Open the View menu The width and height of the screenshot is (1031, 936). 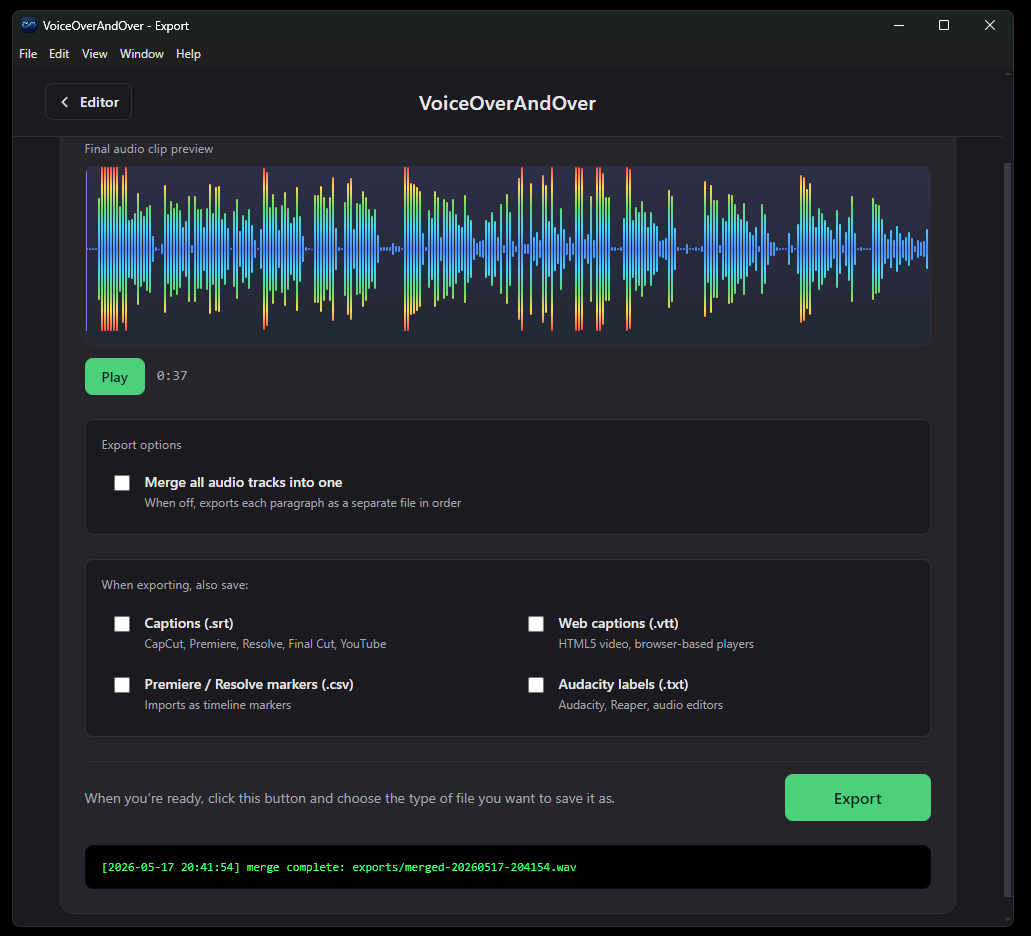click(94, 54)
